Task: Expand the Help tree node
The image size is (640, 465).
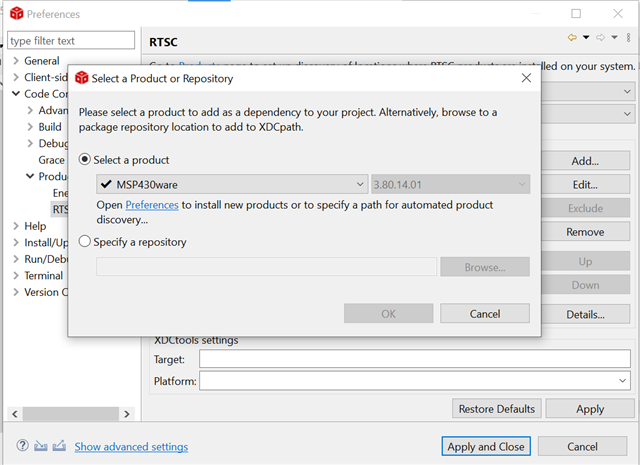Action: (x=15, y=226)
